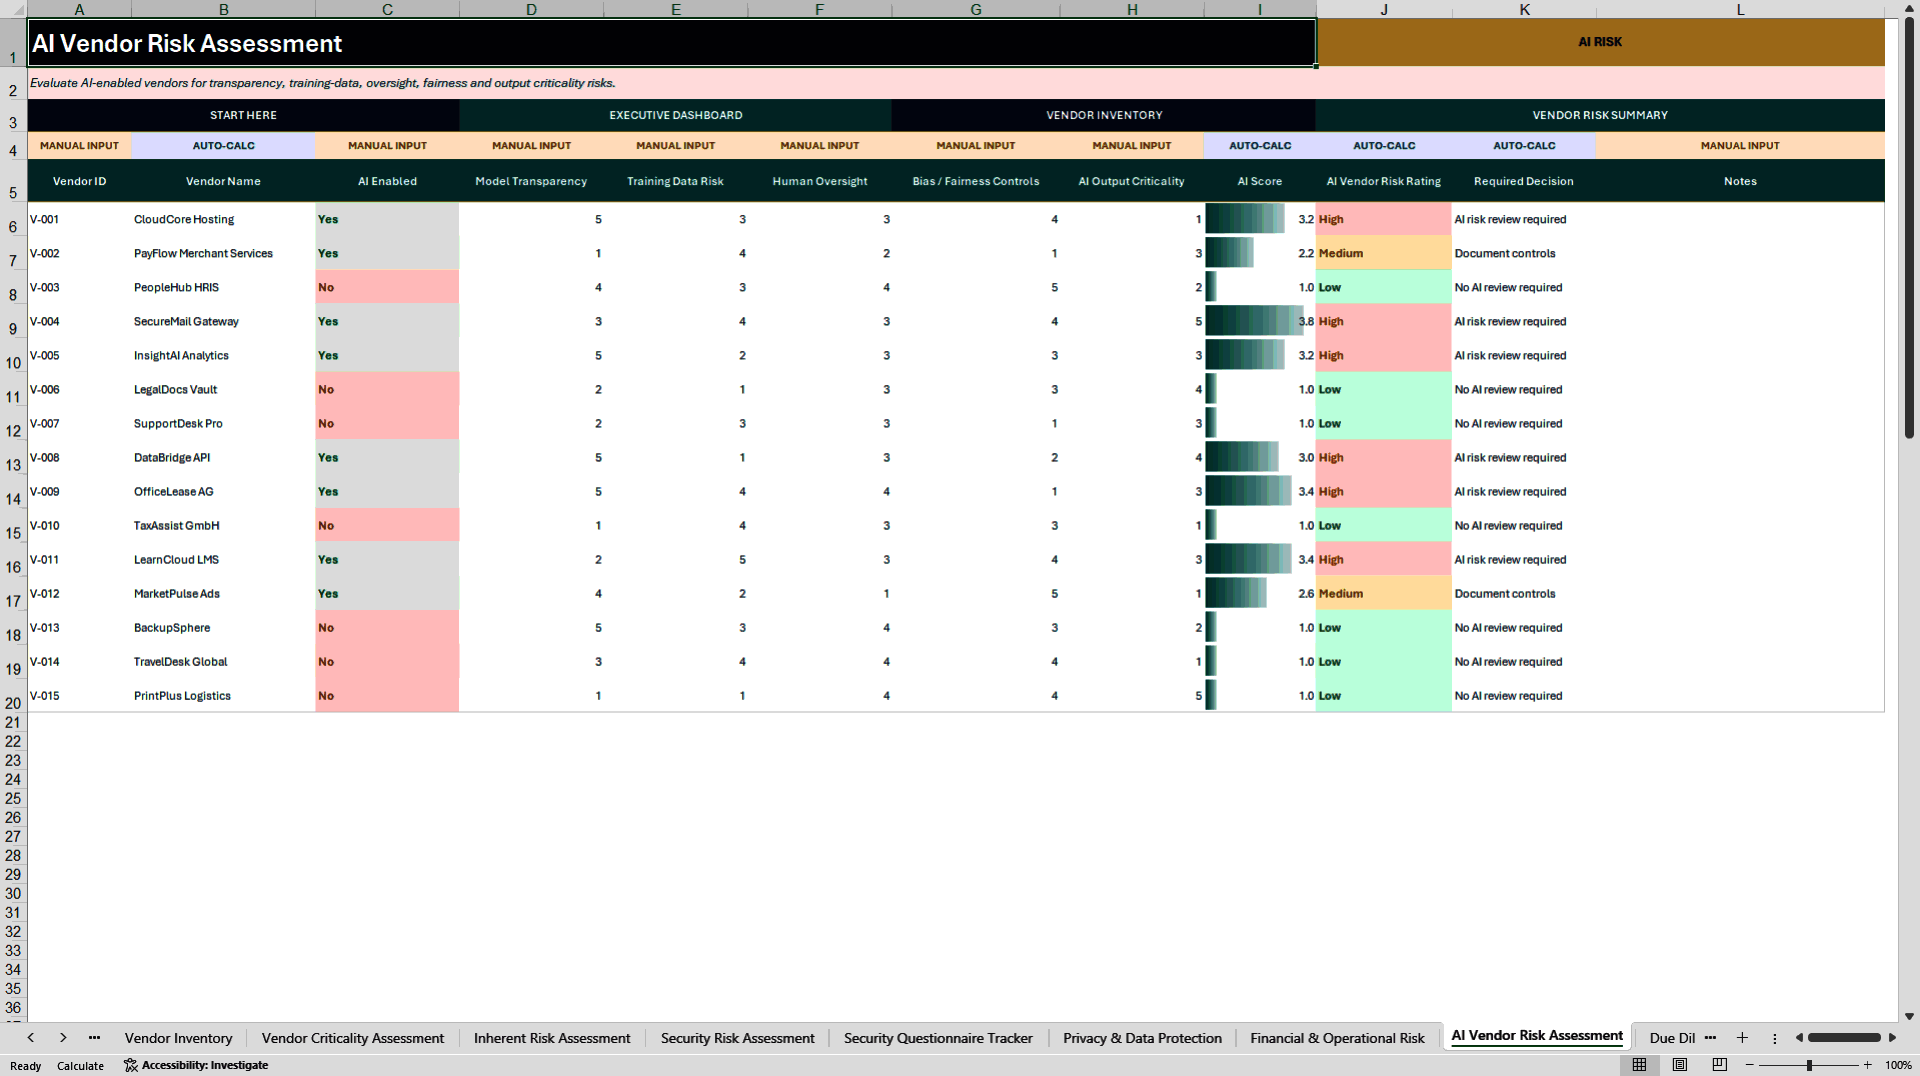Click Calculate in status bar
This screenshot has height=1076, width=1920.
(x=80, y=1065)
